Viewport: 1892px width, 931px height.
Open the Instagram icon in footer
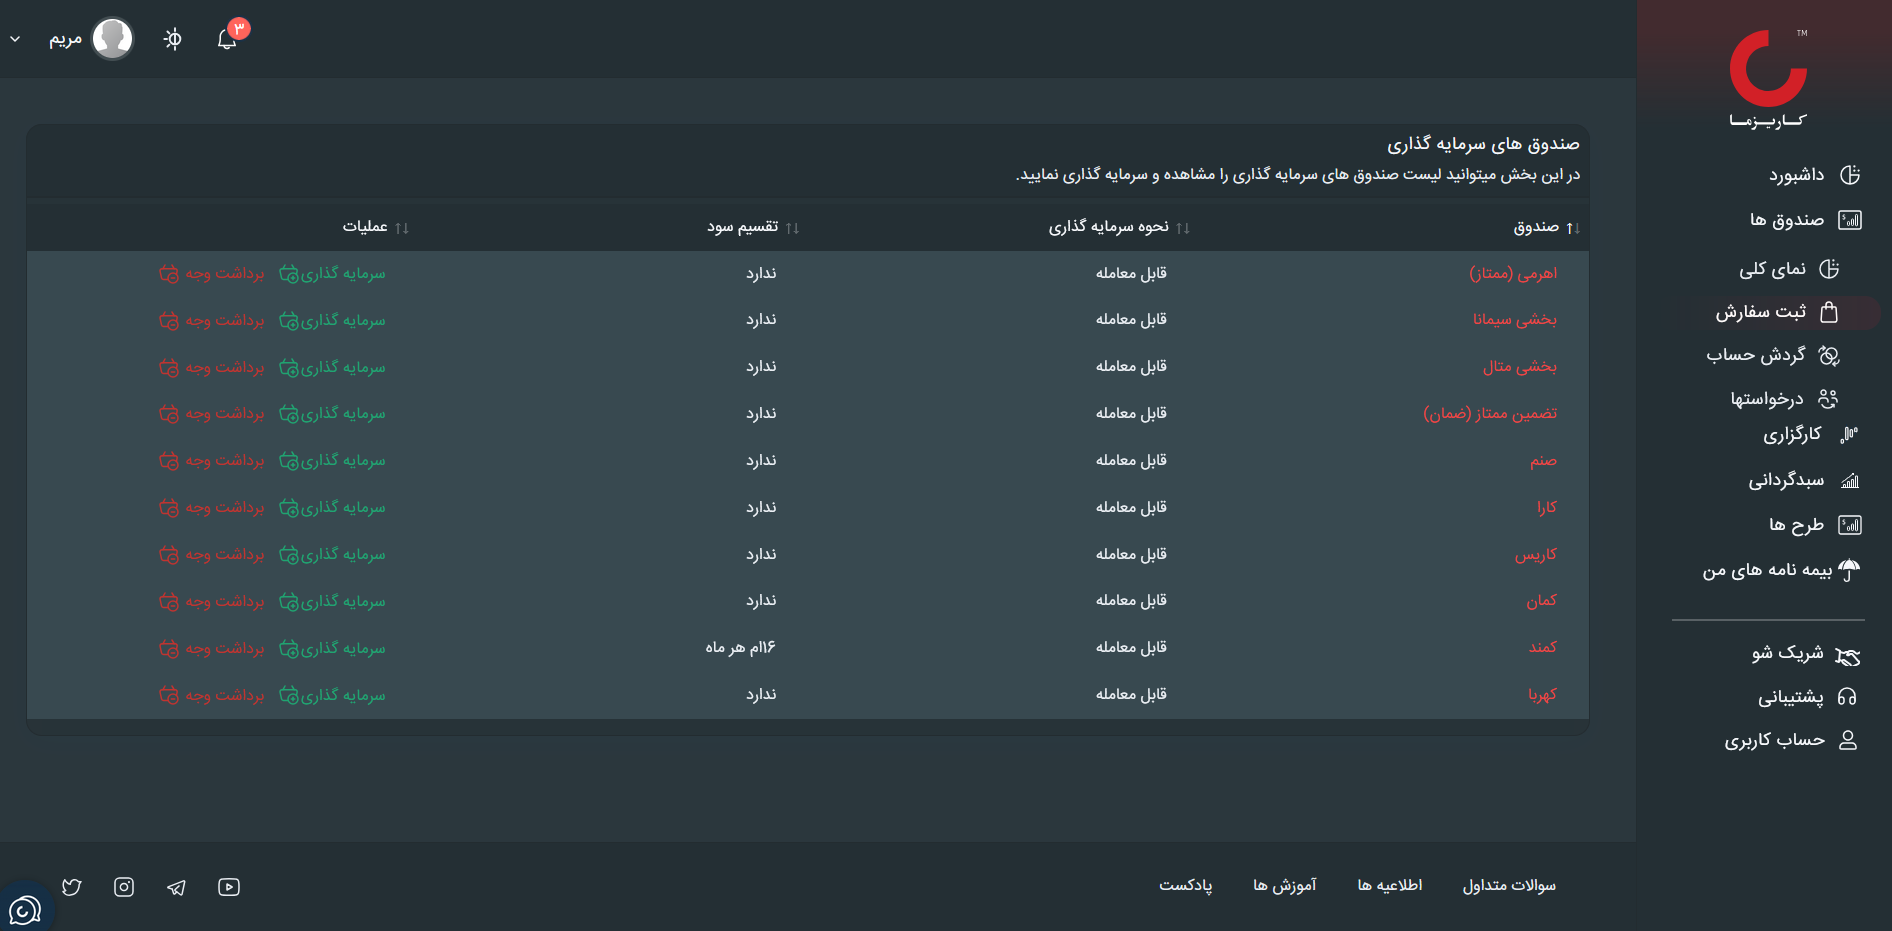tap(124, 887)
